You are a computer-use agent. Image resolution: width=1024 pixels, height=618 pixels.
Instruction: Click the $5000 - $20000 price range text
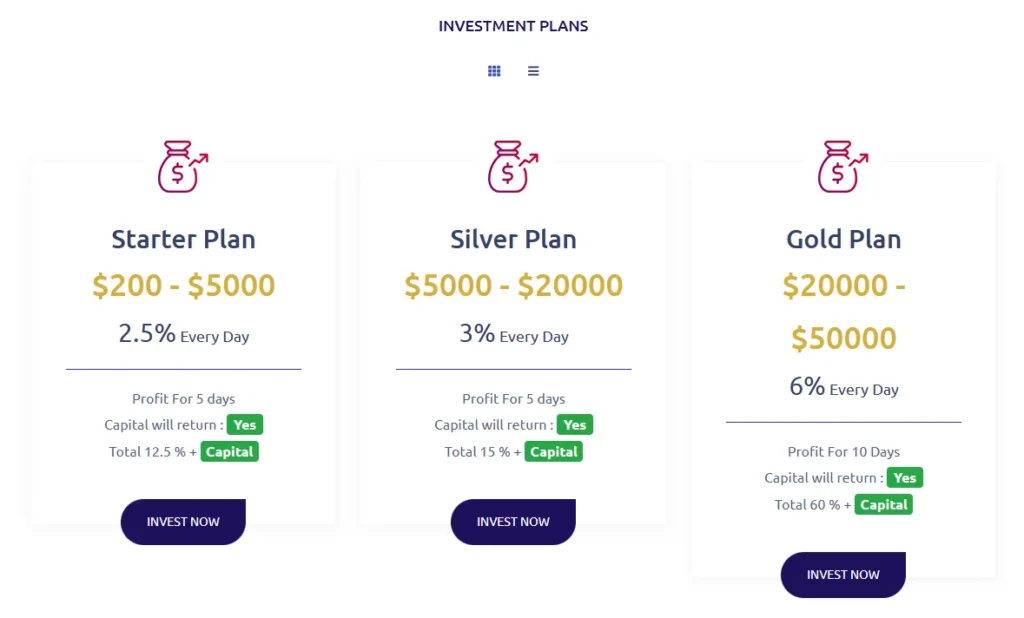click(512, 285)
